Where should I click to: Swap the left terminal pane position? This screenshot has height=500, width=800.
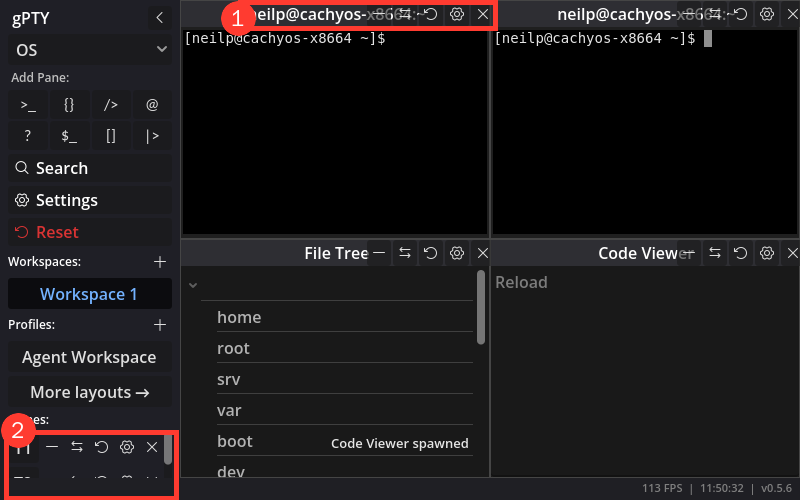coord(405,14)
